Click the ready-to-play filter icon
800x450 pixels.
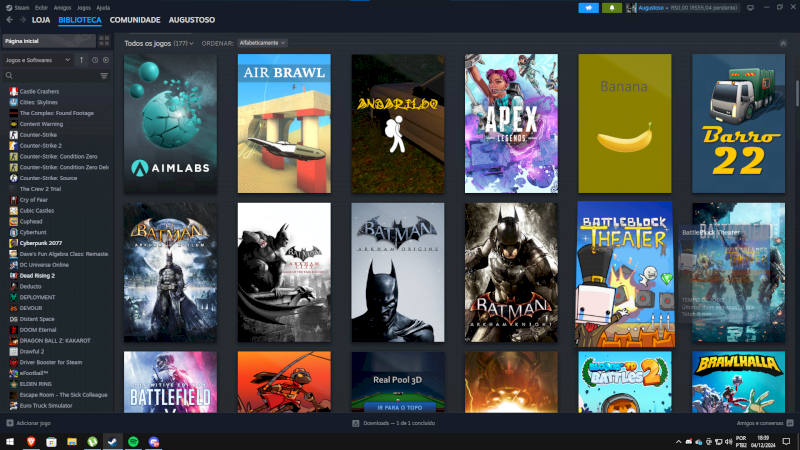pos(106,60)
